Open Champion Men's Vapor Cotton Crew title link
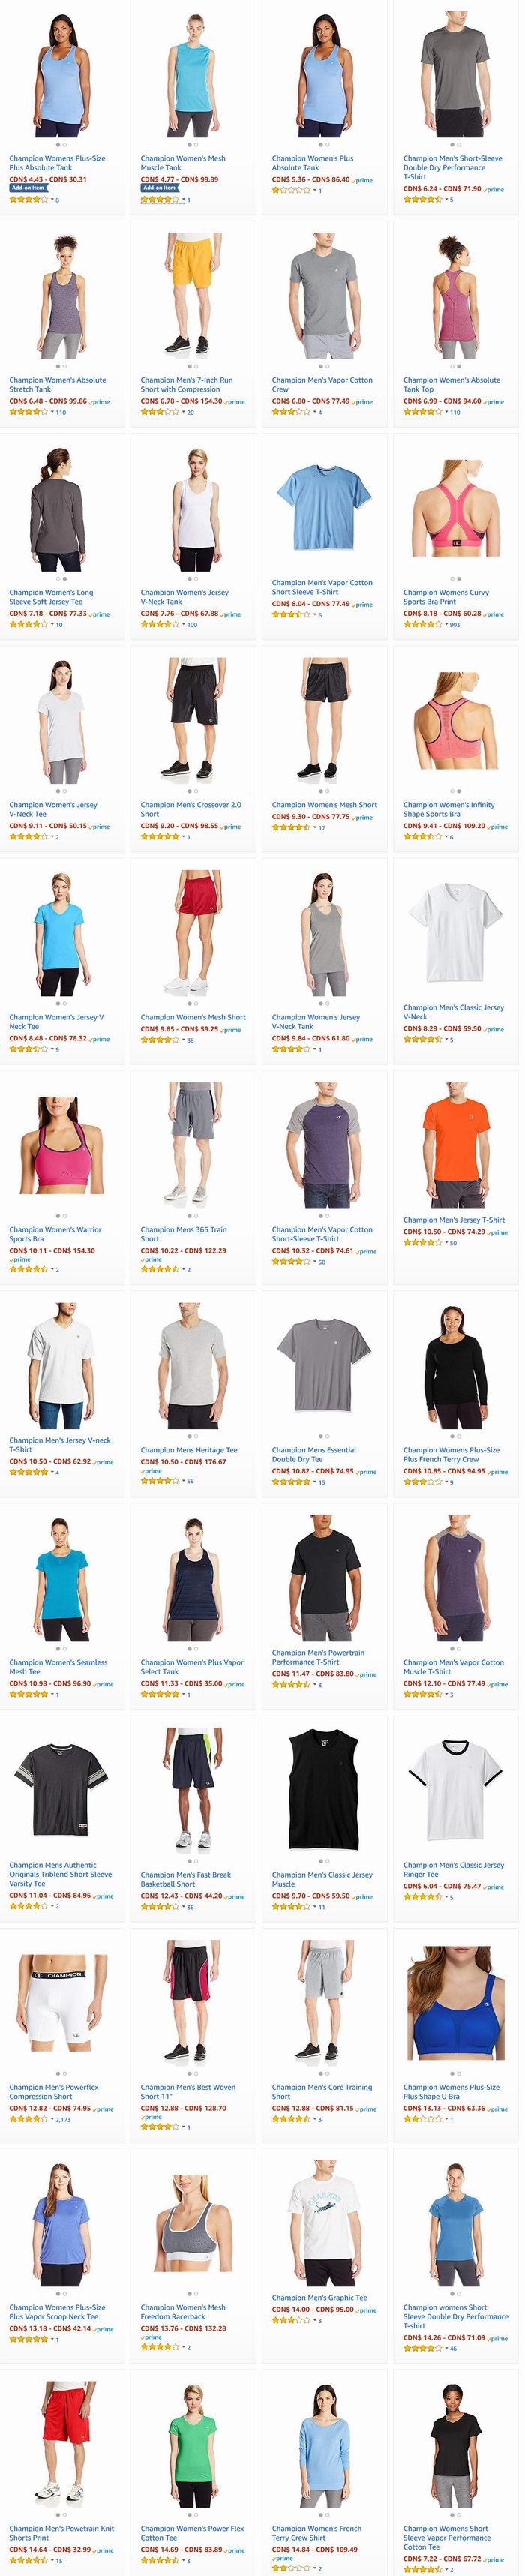525x2576 pixels. coord(322,385)
